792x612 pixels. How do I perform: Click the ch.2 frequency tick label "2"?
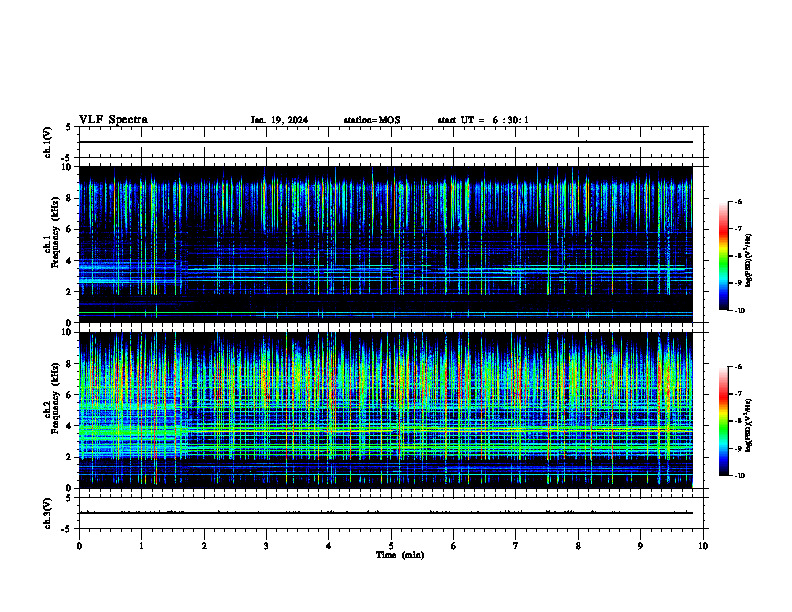pos(69,457)
